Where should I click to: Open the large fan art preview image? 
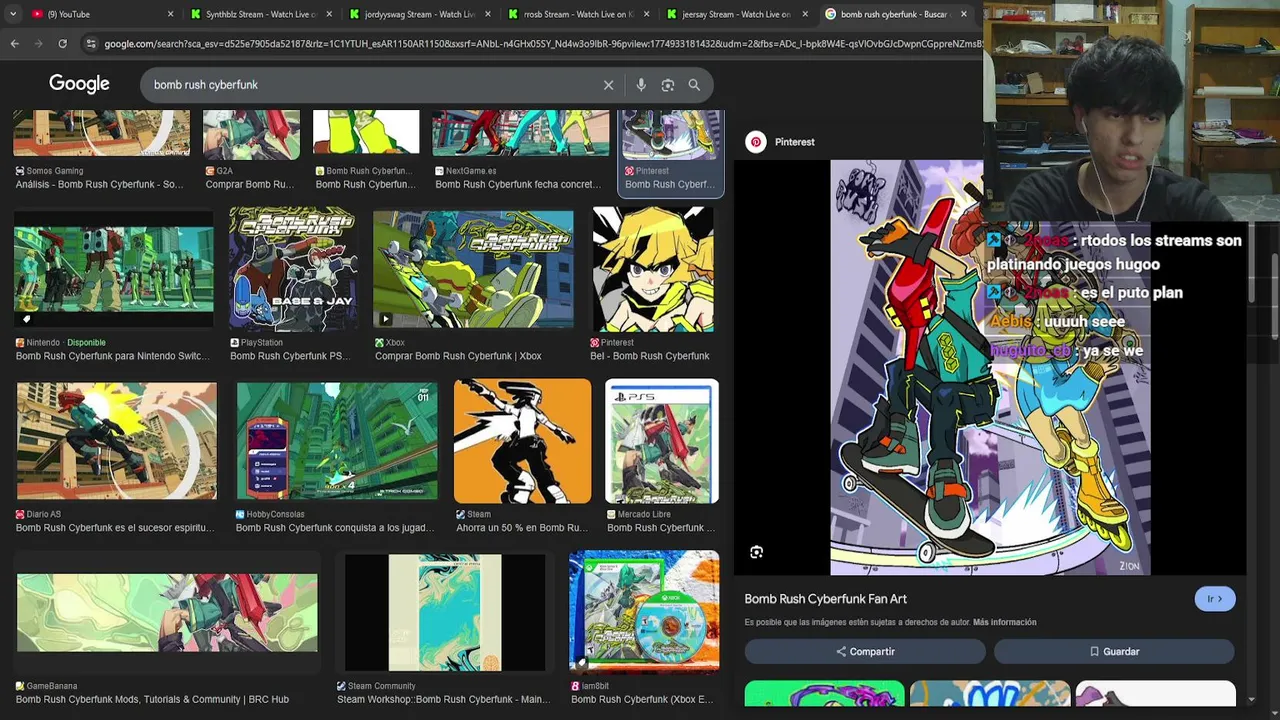point(990,367)
